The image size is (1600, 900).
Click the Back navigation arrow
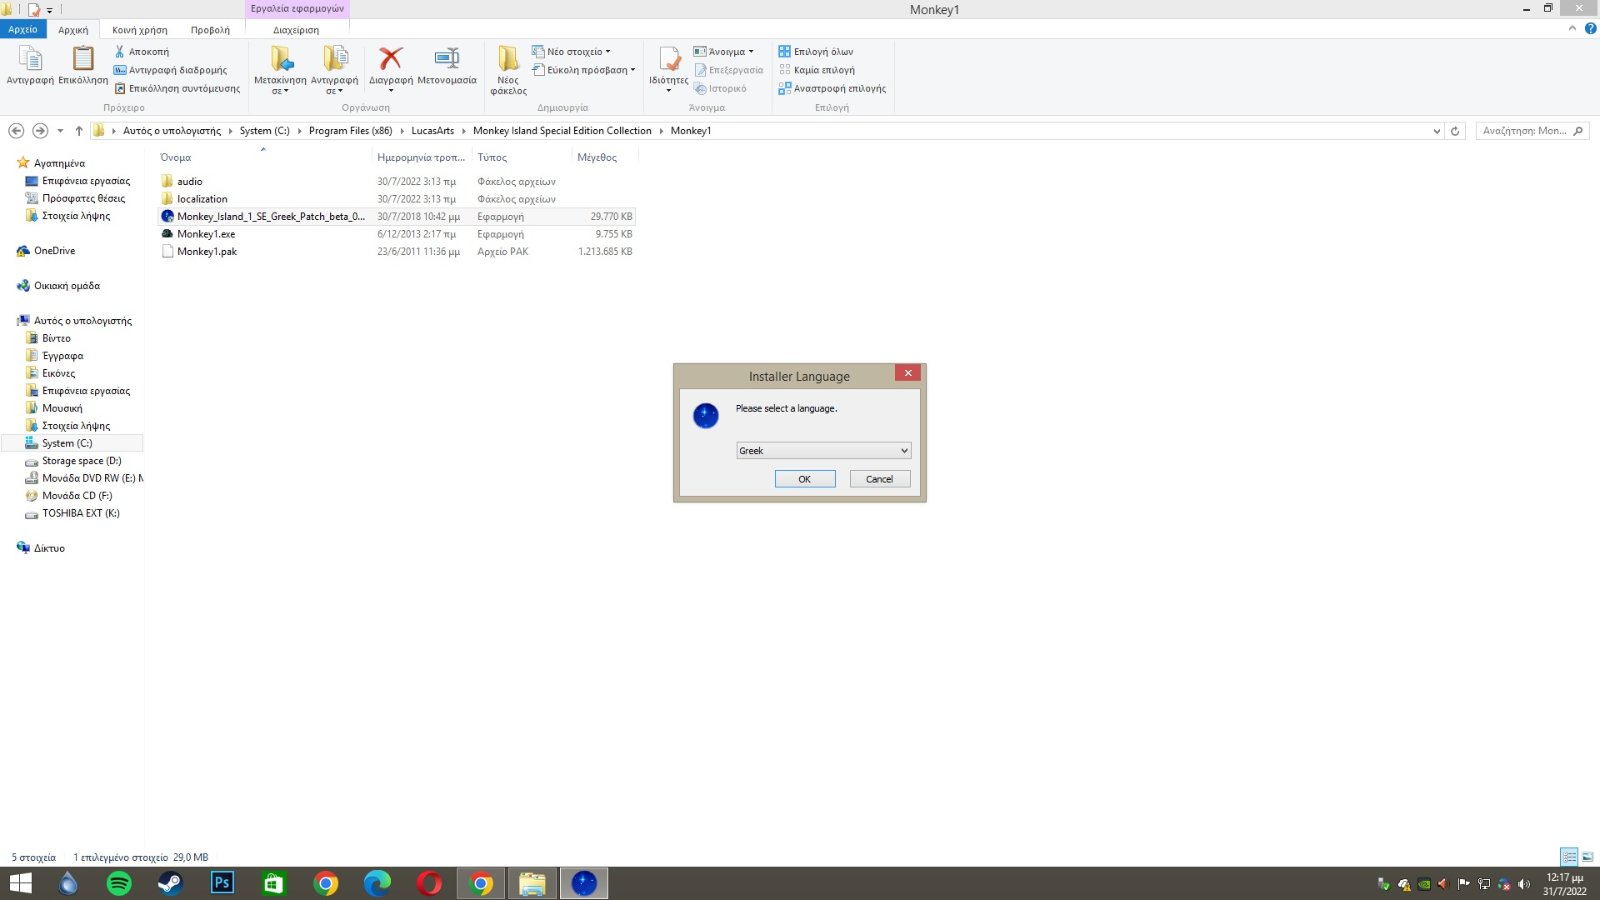coord(16,131)
